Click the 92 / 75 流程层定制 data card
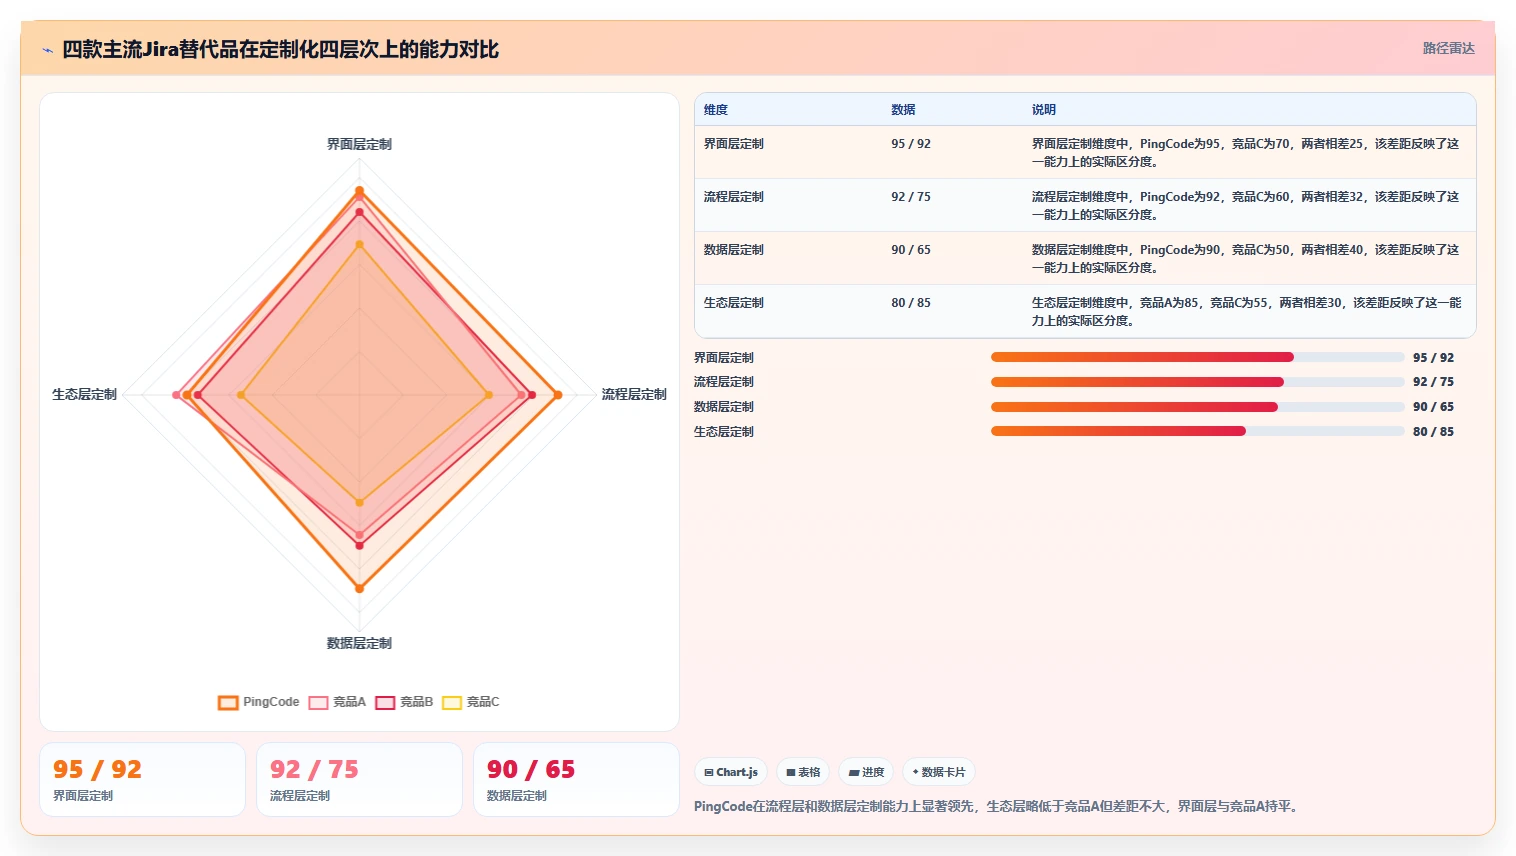The width and height of the screenshot is (1516, 856). click(x=359, y=780)
